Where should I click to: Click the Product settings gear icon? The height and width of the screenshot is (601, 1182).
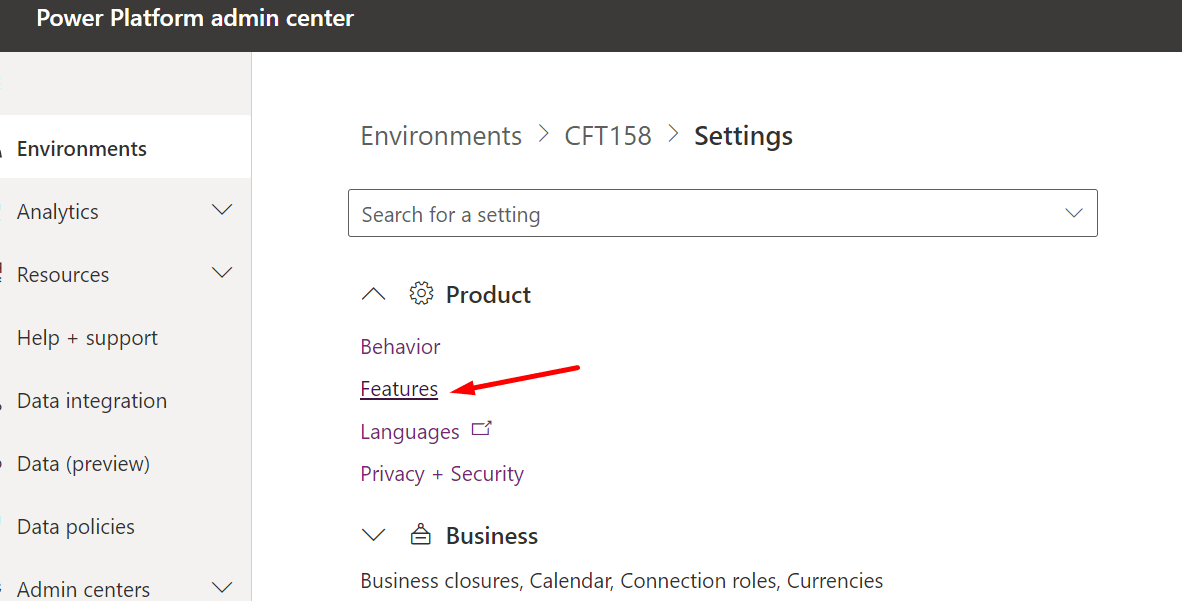421,293
